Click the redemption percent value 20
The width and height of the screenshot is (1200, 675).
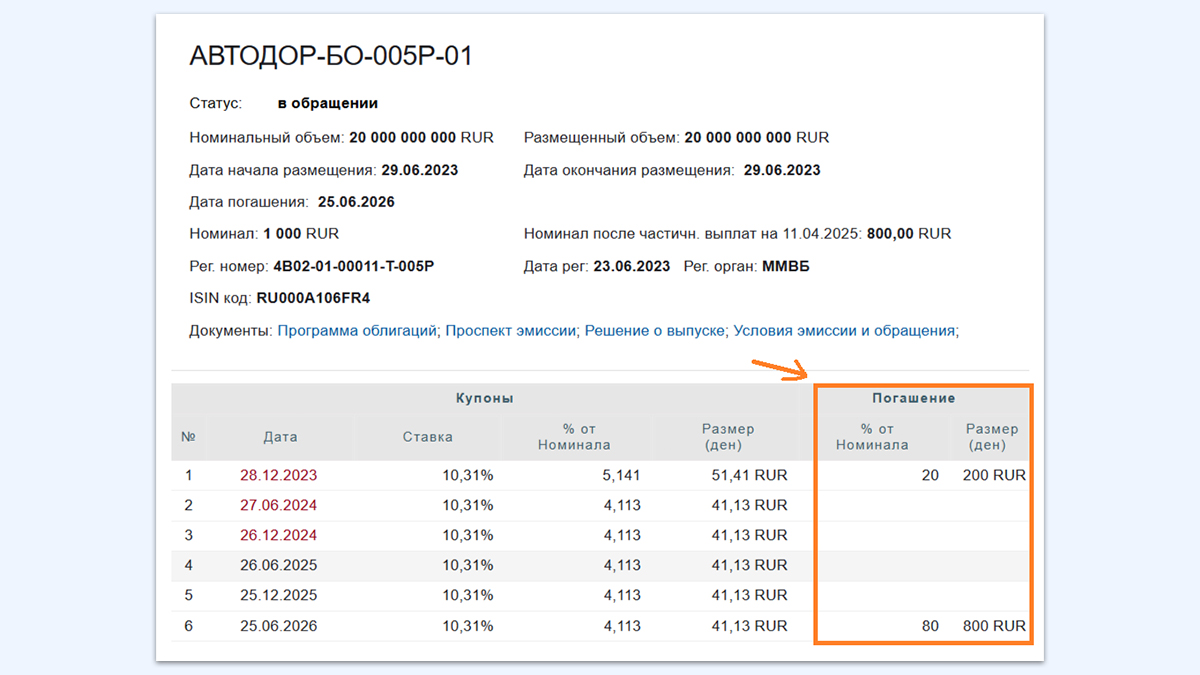point(930,476)
